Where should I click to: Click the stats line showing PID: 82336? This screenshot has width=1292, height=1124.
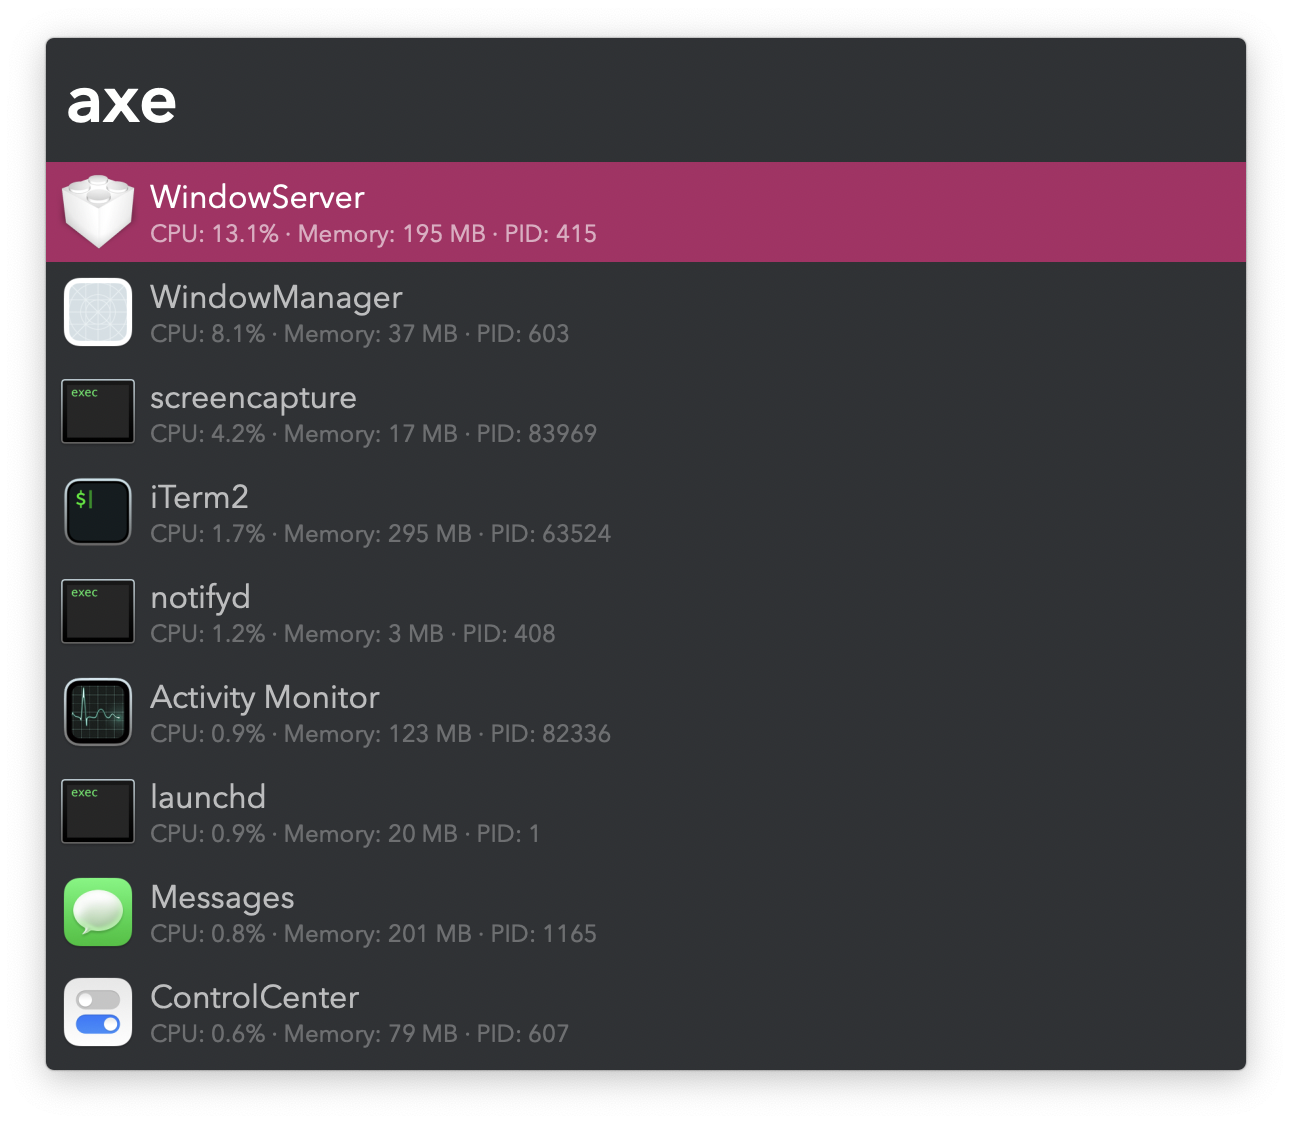380,734
